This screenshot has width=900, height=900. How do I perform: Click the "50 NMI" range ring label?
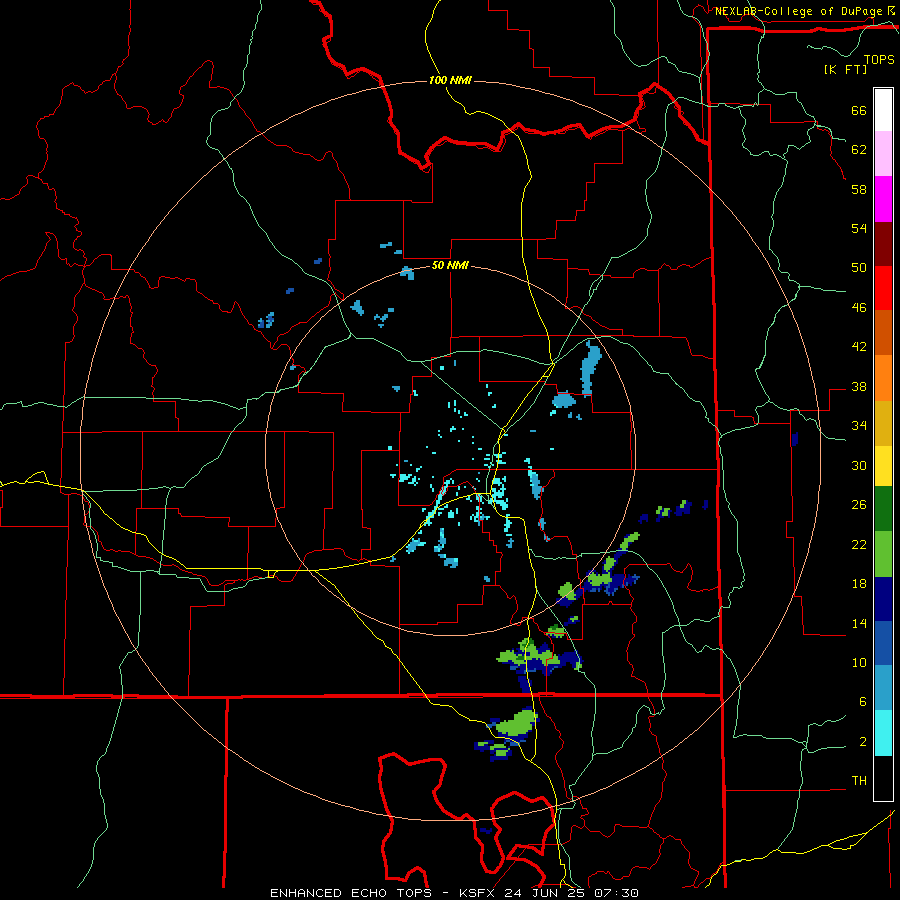tap(450, 265)
